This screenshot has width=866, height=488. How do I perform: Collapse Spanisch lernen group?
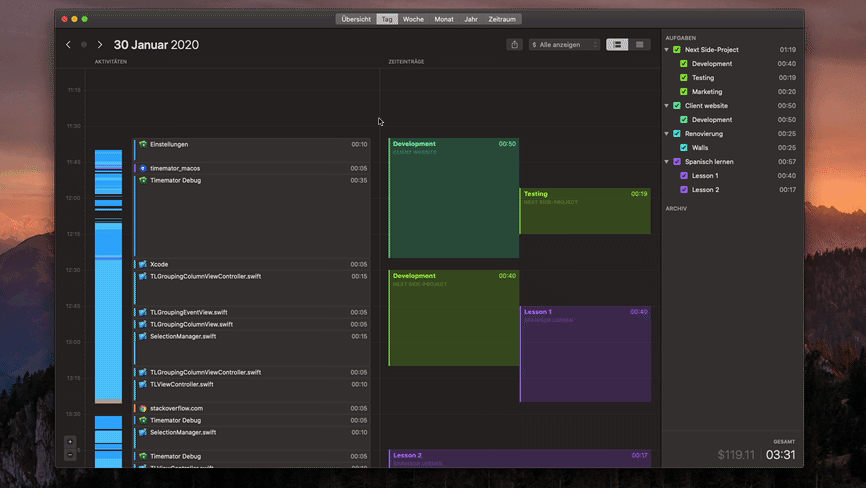(667, 162)
